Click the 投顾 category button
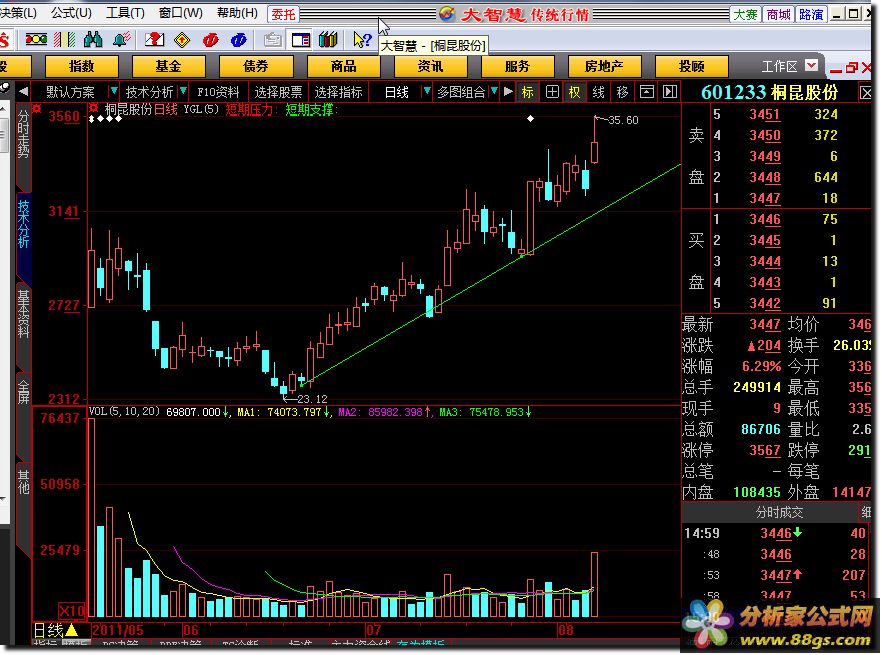Viewport: 882px width, 655px height. pyautogui.click(x=691, y=66)
